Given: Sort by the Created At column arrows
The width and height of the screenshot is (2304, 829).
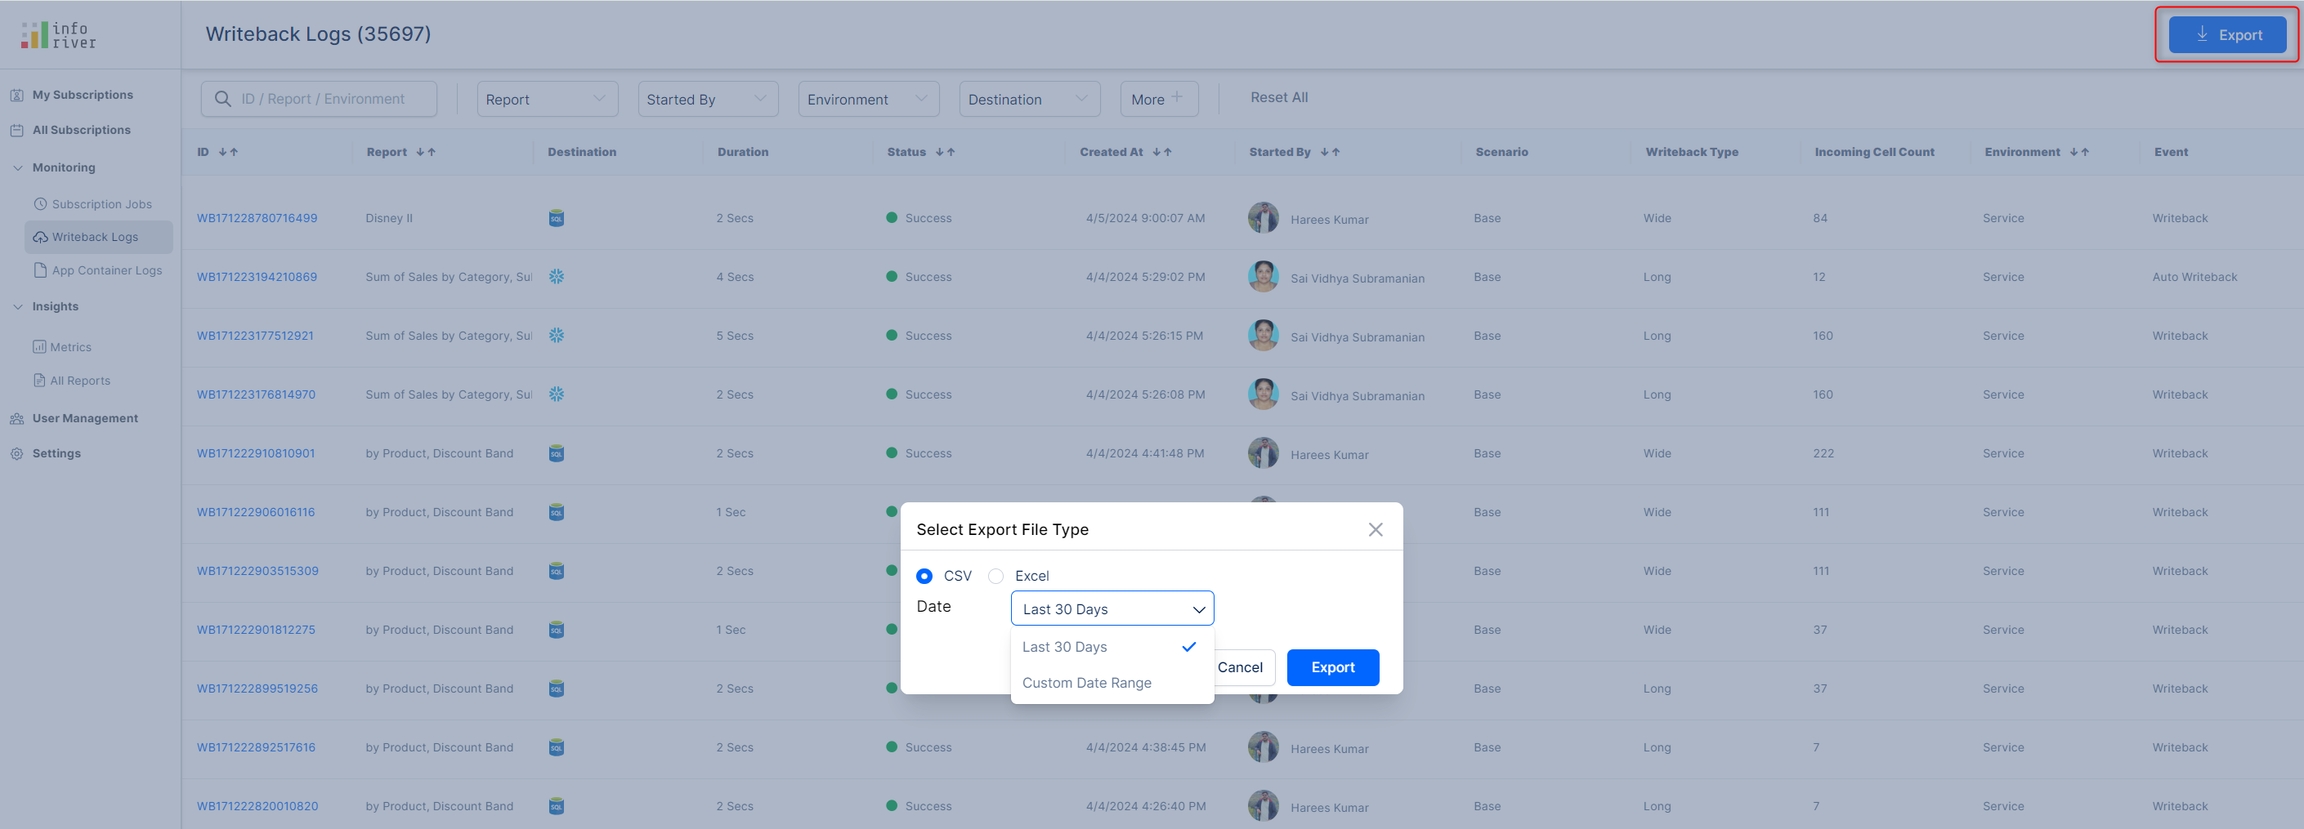Looking at the screenshot, I should [x=1162, y=153].
